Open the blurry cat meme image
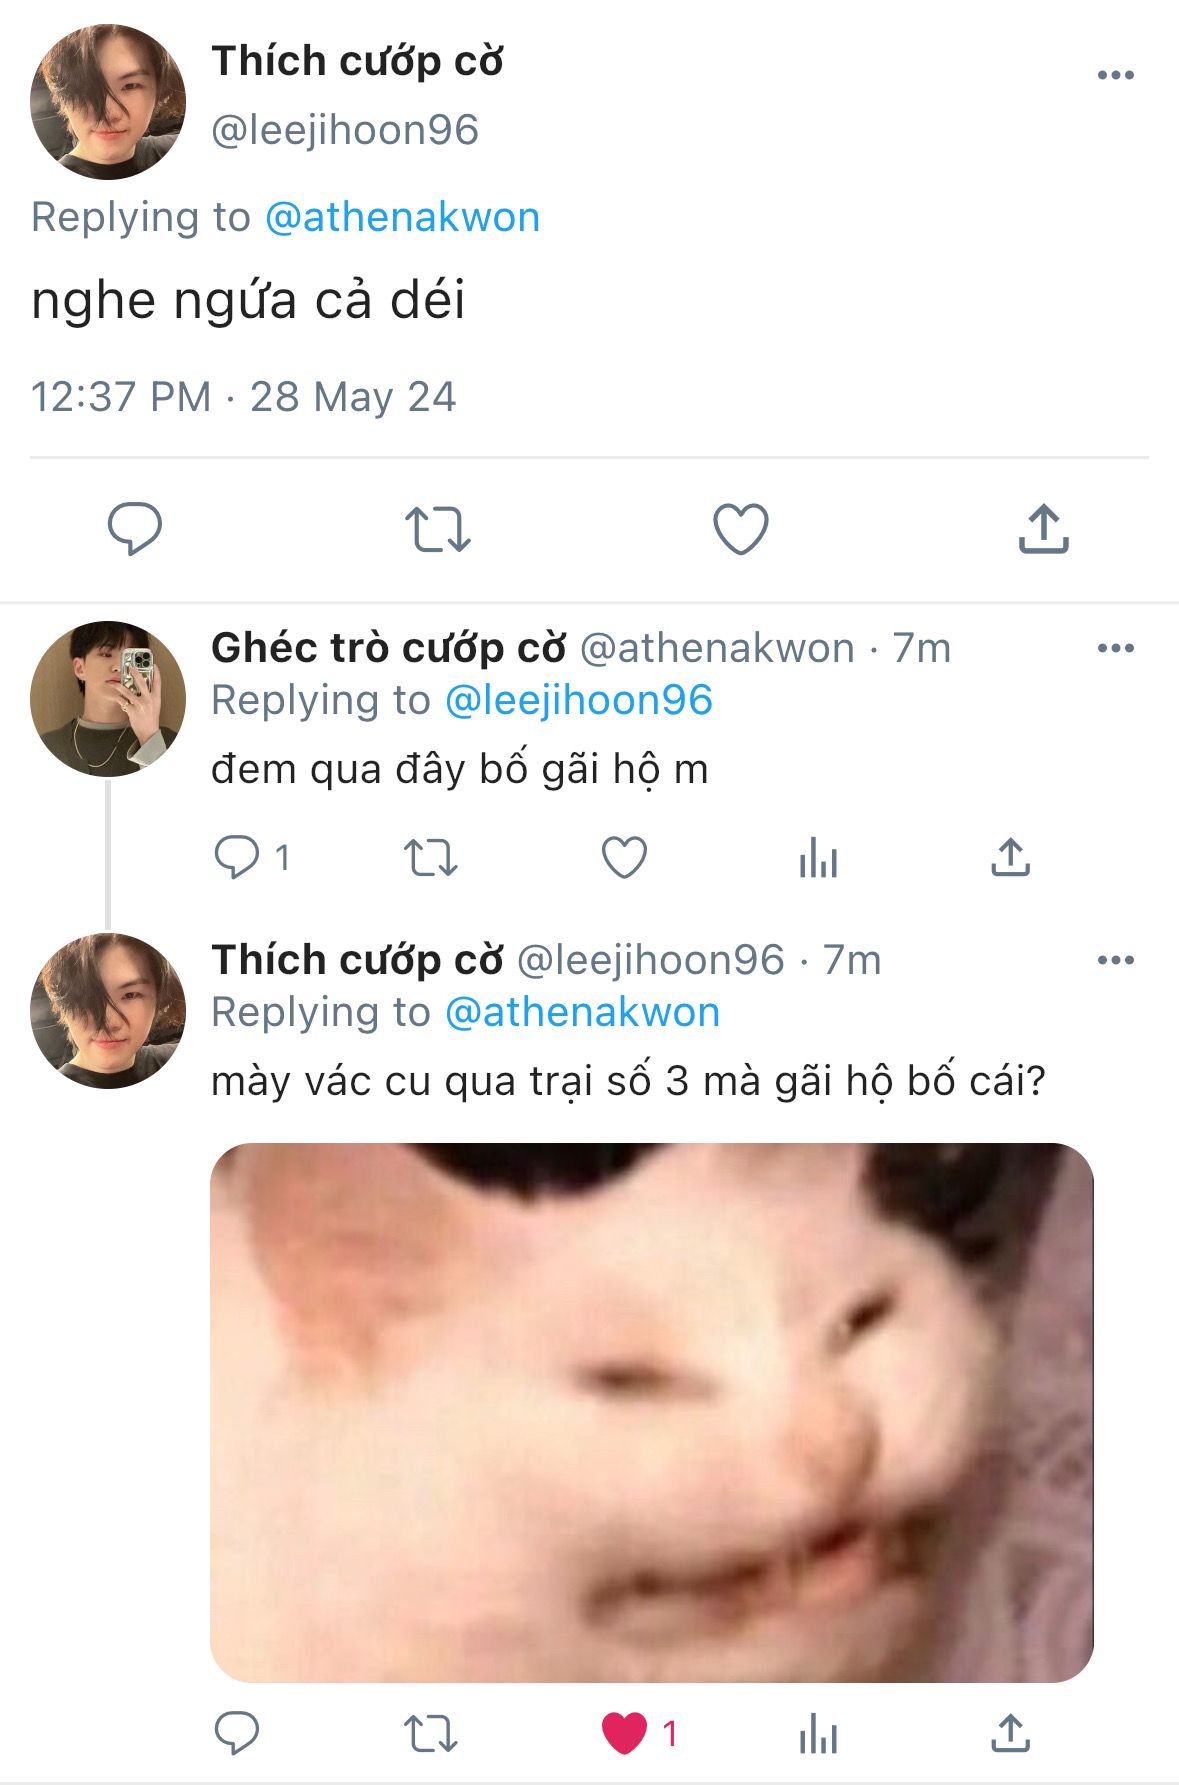The width and height of the screenshot is (1179, 1785). [x=651, y=1411]
